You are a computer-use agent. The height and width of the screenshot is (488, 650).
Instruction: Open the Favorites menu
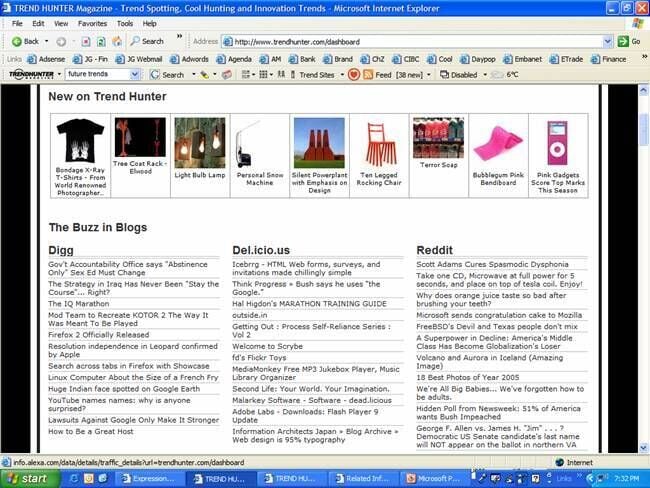tap(92, 22)
